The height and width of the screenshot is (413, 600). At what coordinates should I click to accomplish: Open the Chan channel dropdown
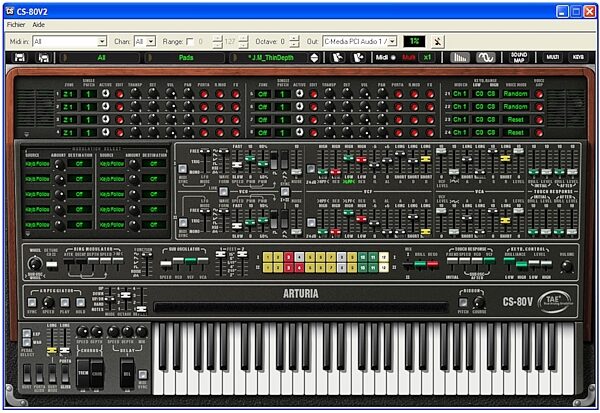click(145, 41)
